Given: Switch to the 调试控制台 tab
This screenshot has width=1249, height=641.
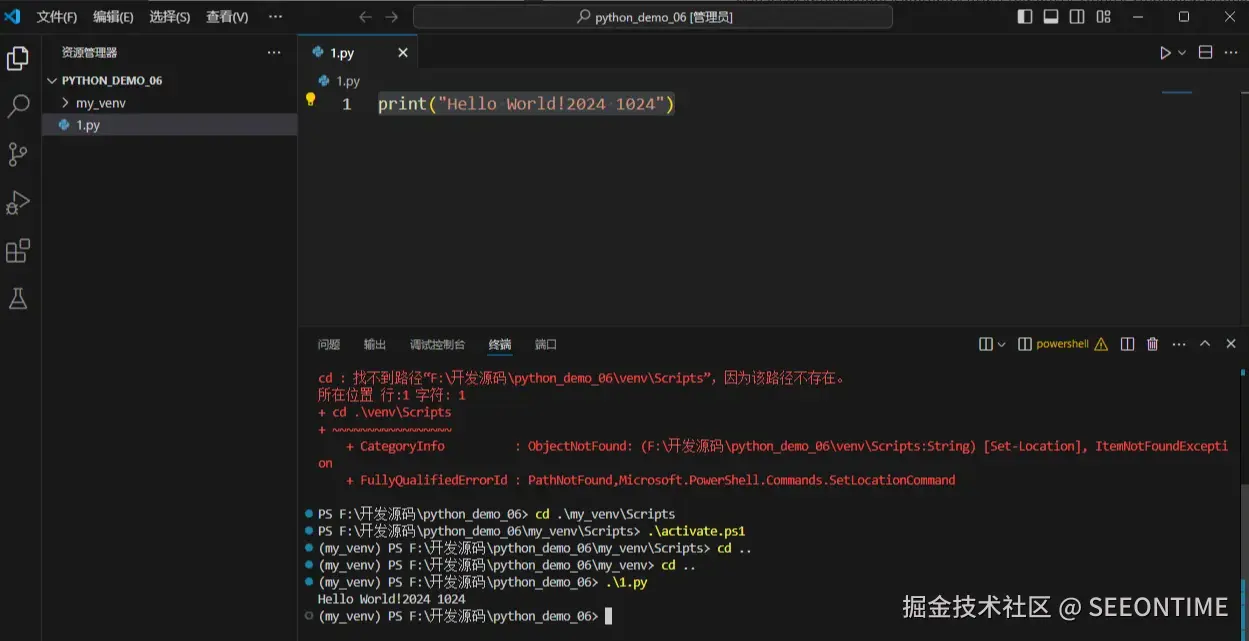Looking at the screenshot, I should [437, 344].
